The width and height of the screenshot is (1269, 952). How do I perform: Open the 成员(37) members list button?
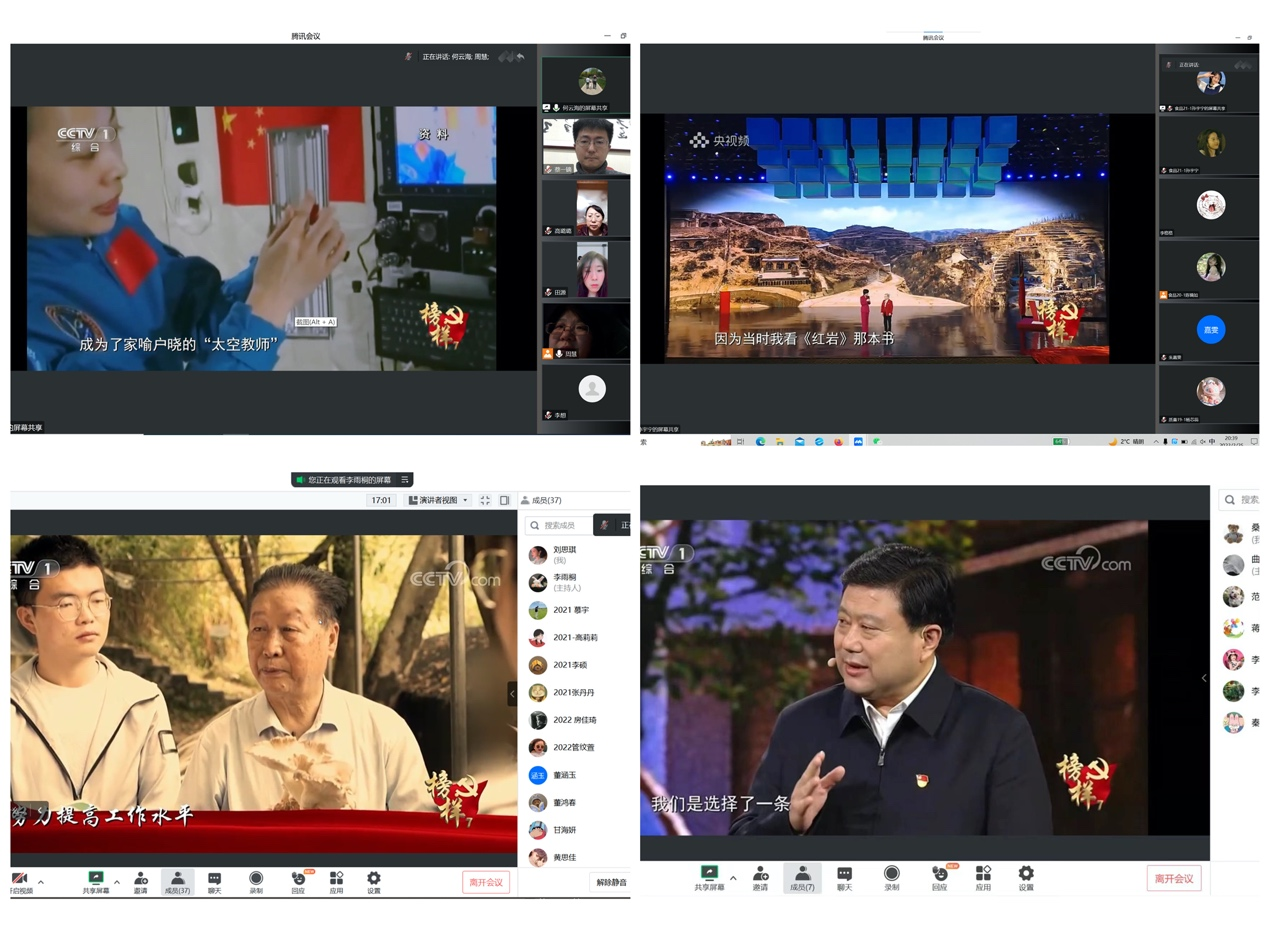click(x=177, y=881)
